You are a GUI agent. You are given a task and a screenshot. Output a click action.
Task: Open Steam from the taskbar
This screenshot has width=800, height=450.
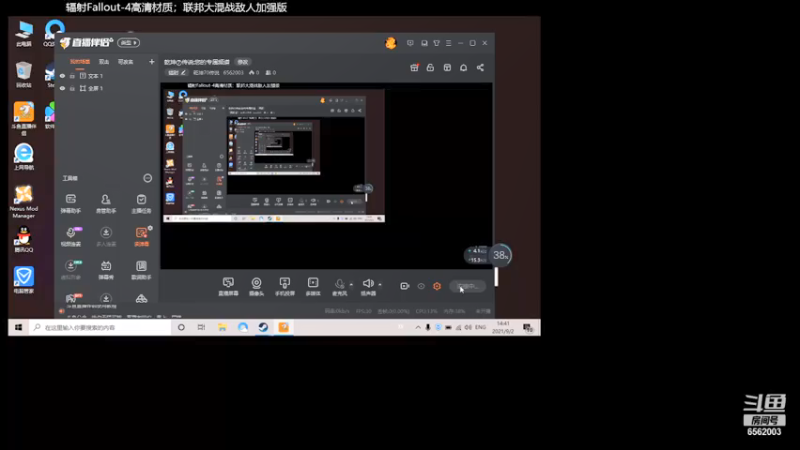click(x=263, y=328)
